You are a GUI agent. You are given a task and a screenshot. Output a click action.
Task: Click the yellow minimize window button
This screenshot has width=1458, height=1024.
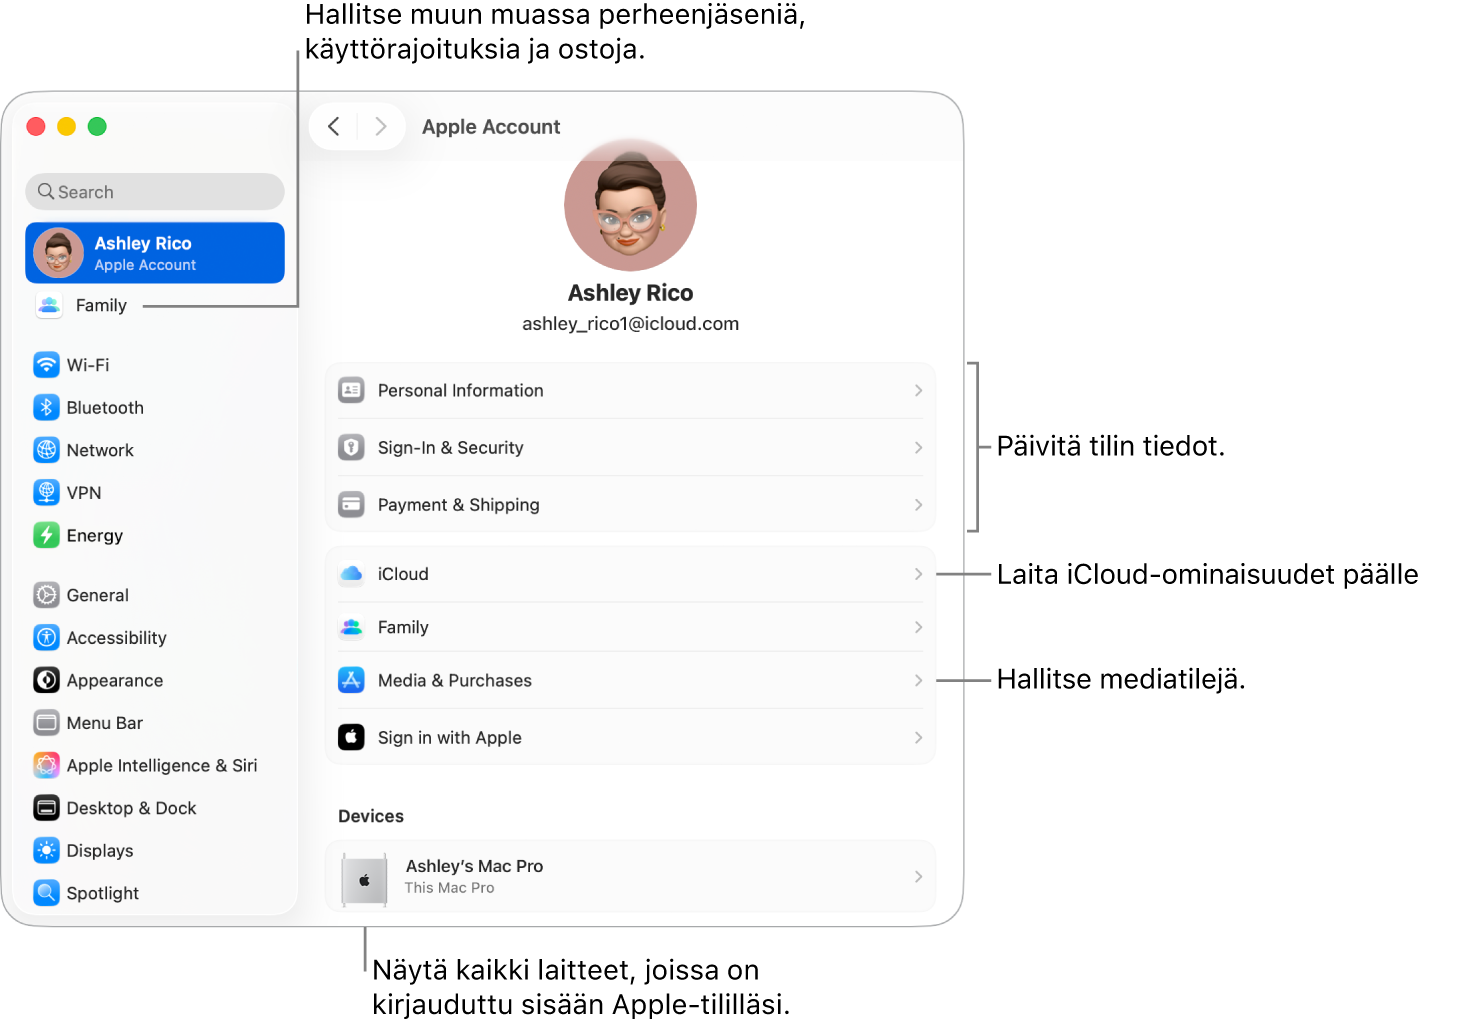point(66,126)
